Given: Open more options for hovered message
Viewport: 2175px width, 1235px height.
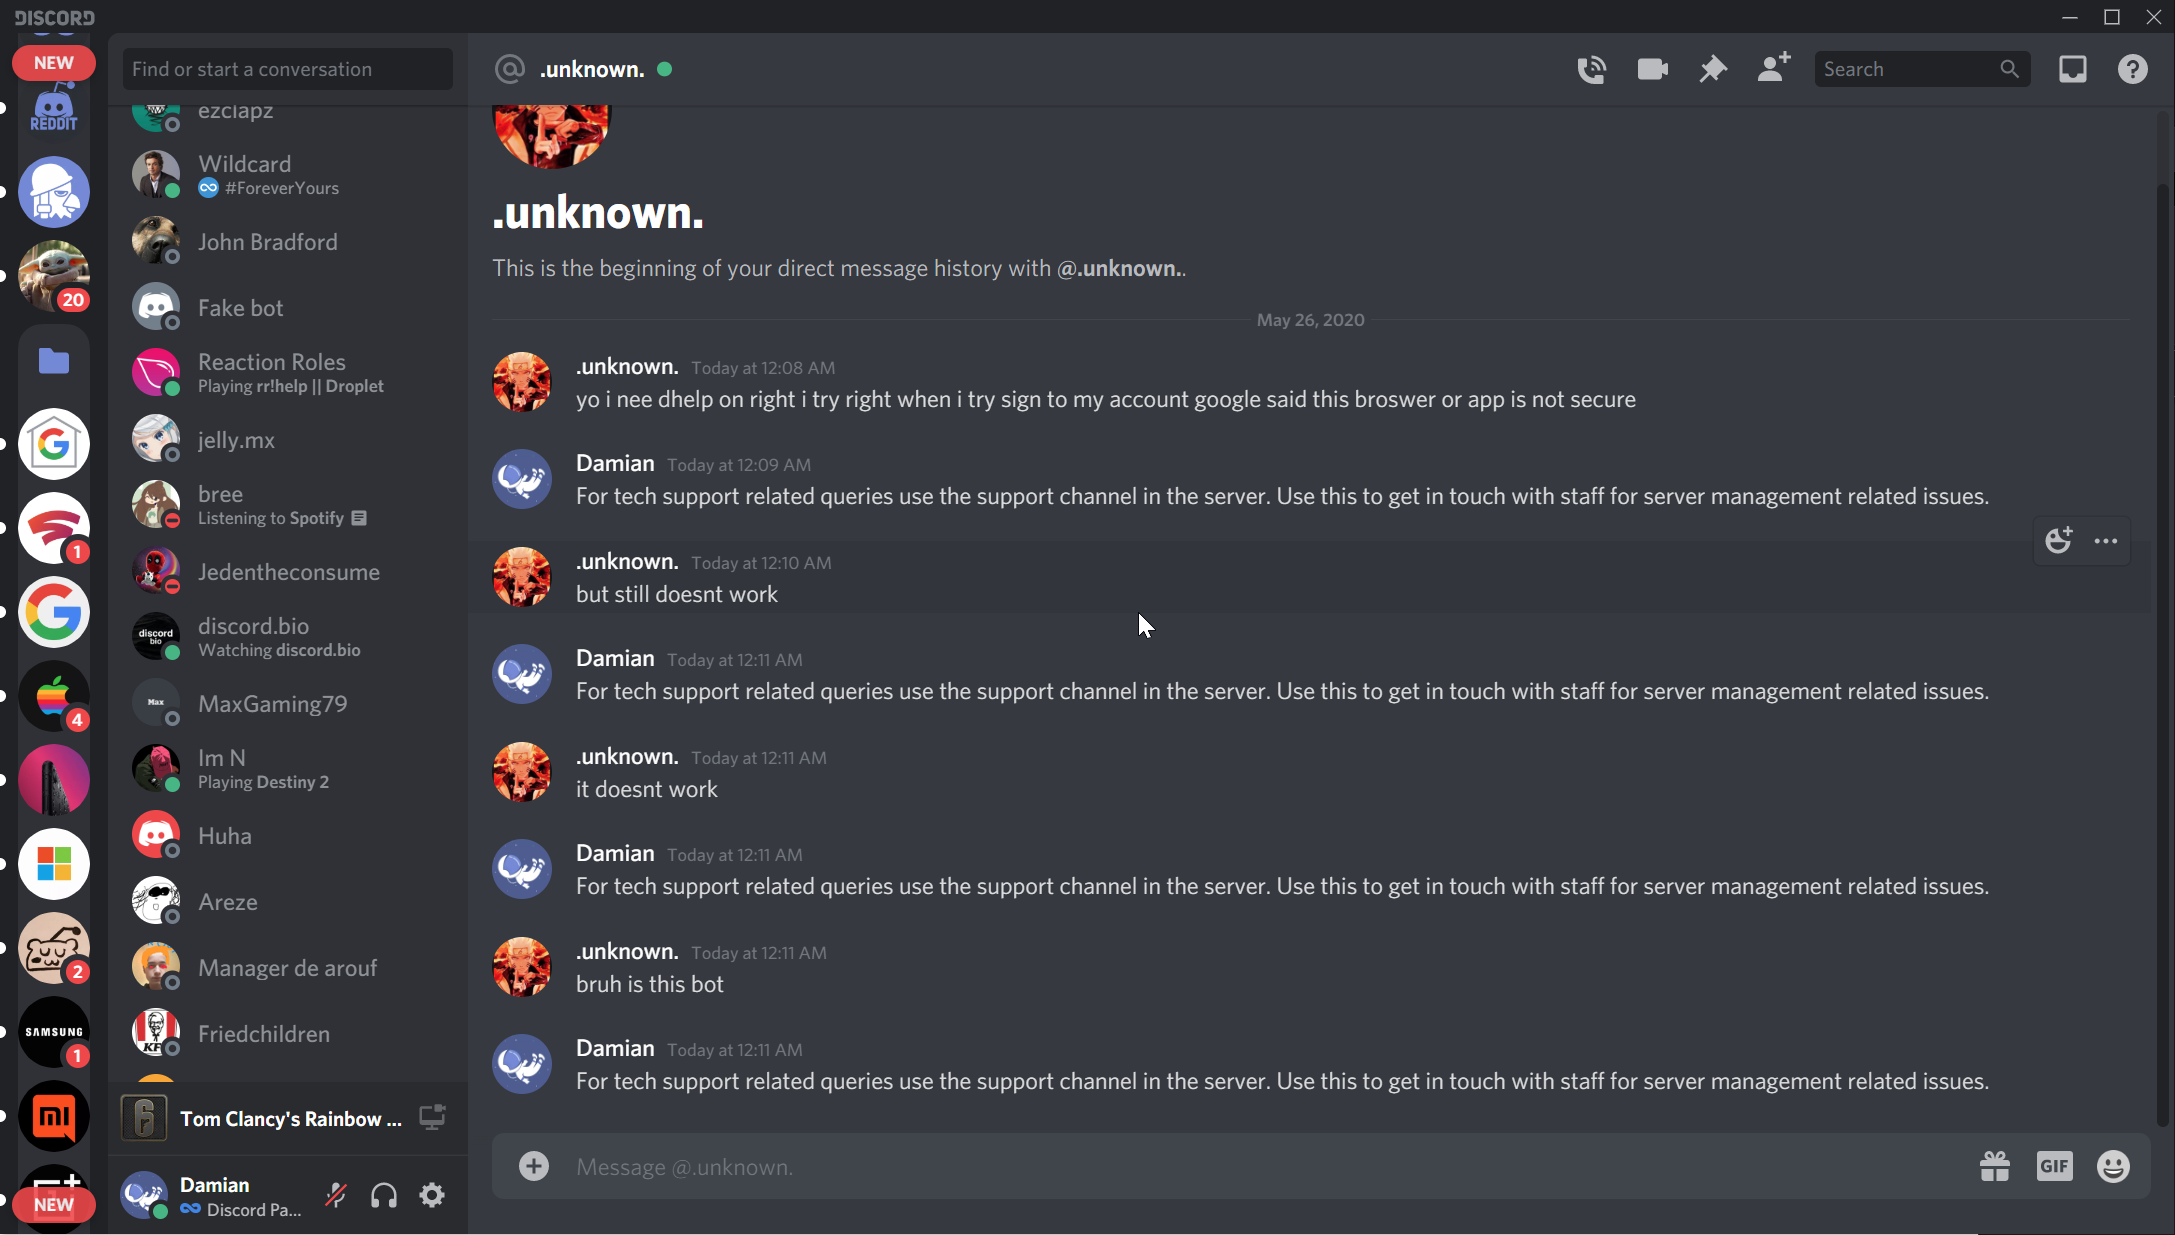Looking at the screenshot, I should [2106, 541].
